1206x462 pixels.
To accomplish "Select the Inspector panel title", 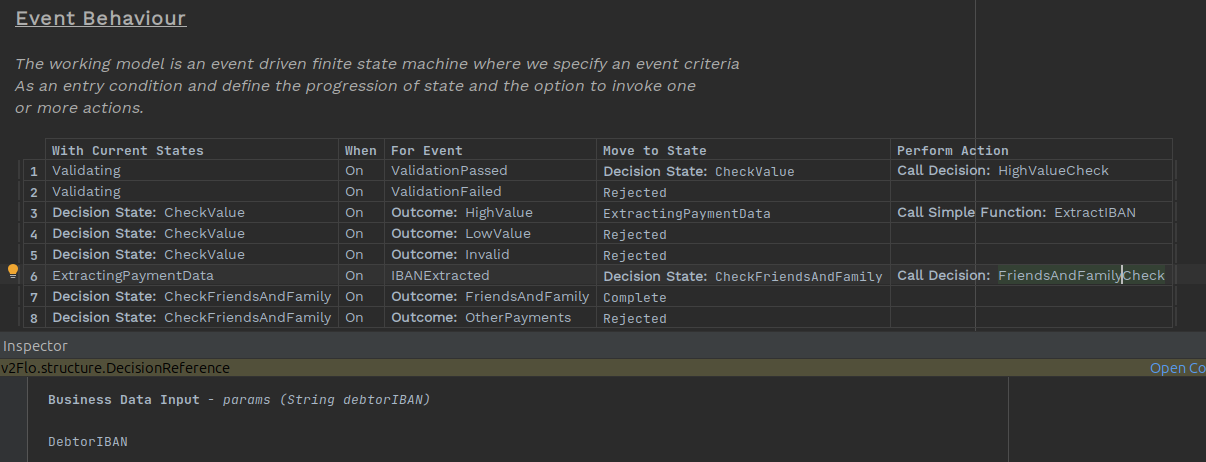I will (35, 346).
